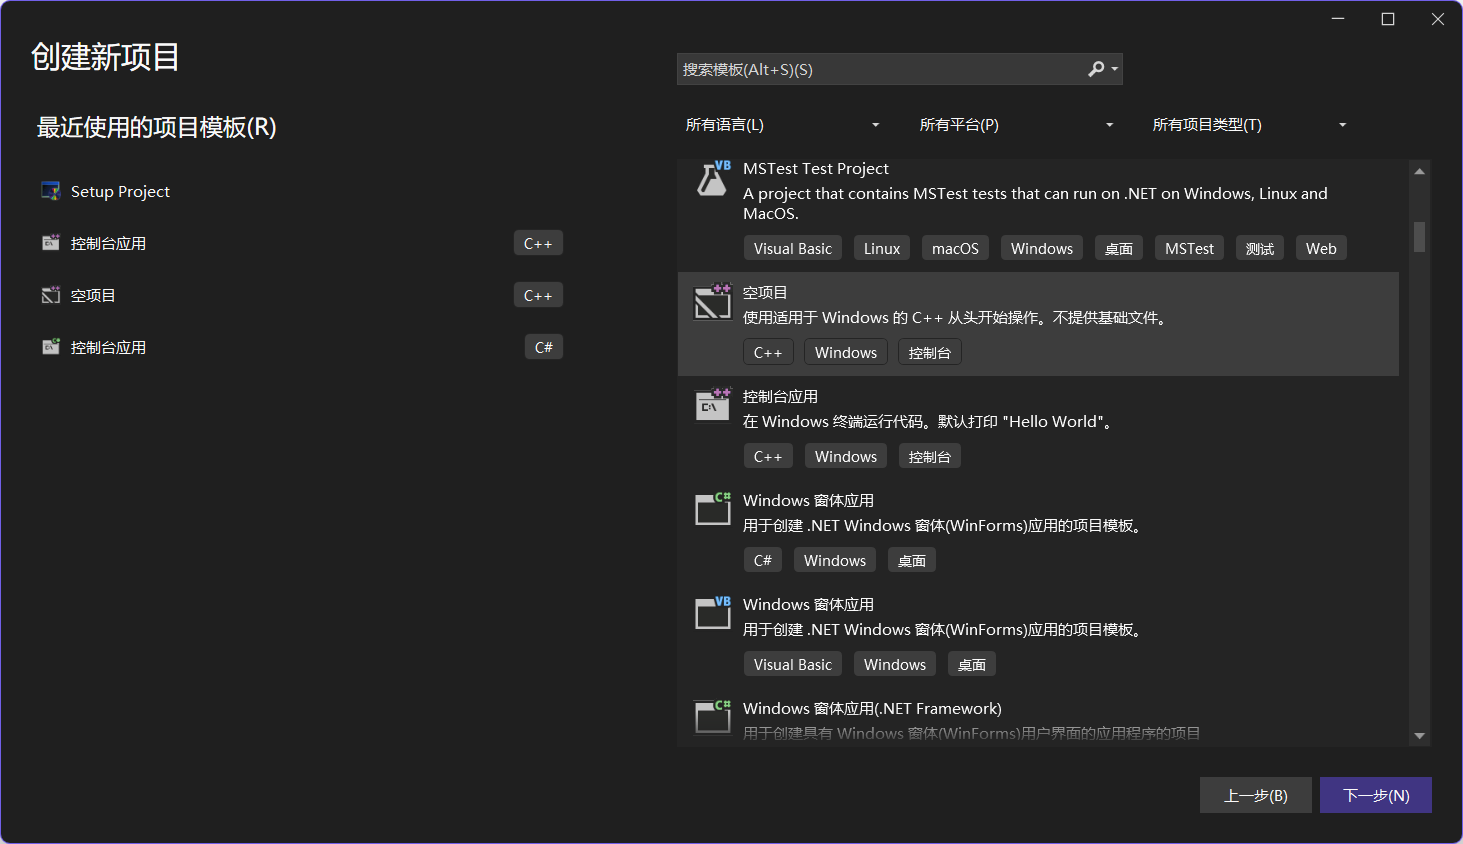Choose recent C++ 控制台应用 template
The image size is (1463, 844).
pyautogui.click(x=108, y=243)
